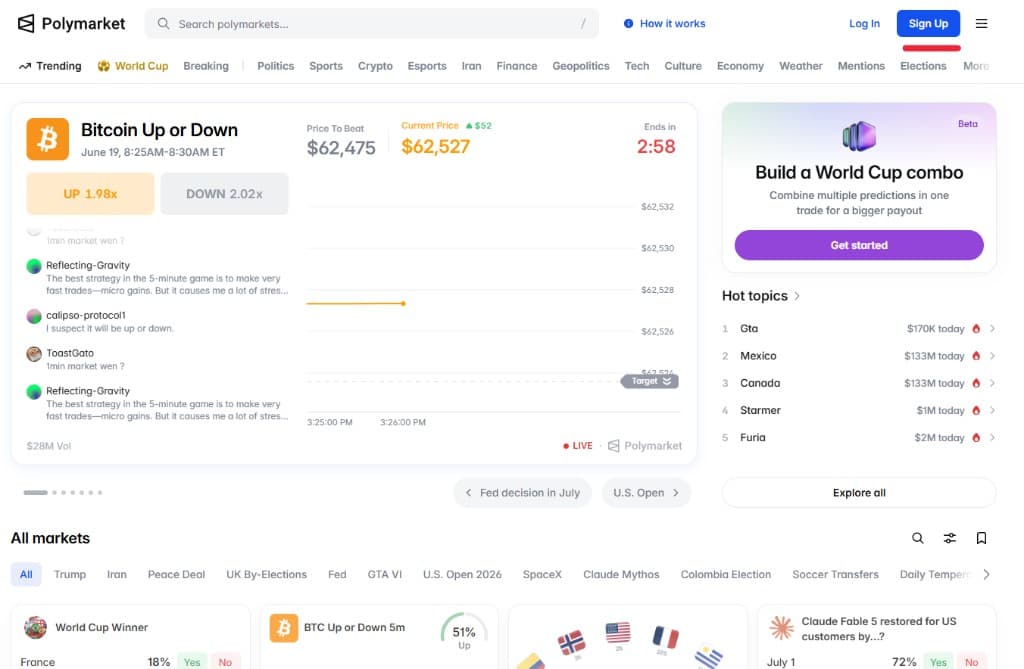This screenshot has height=669, width=1024.
Task: Click the Claude Fable card starburst icon
Action: [782, 628]
